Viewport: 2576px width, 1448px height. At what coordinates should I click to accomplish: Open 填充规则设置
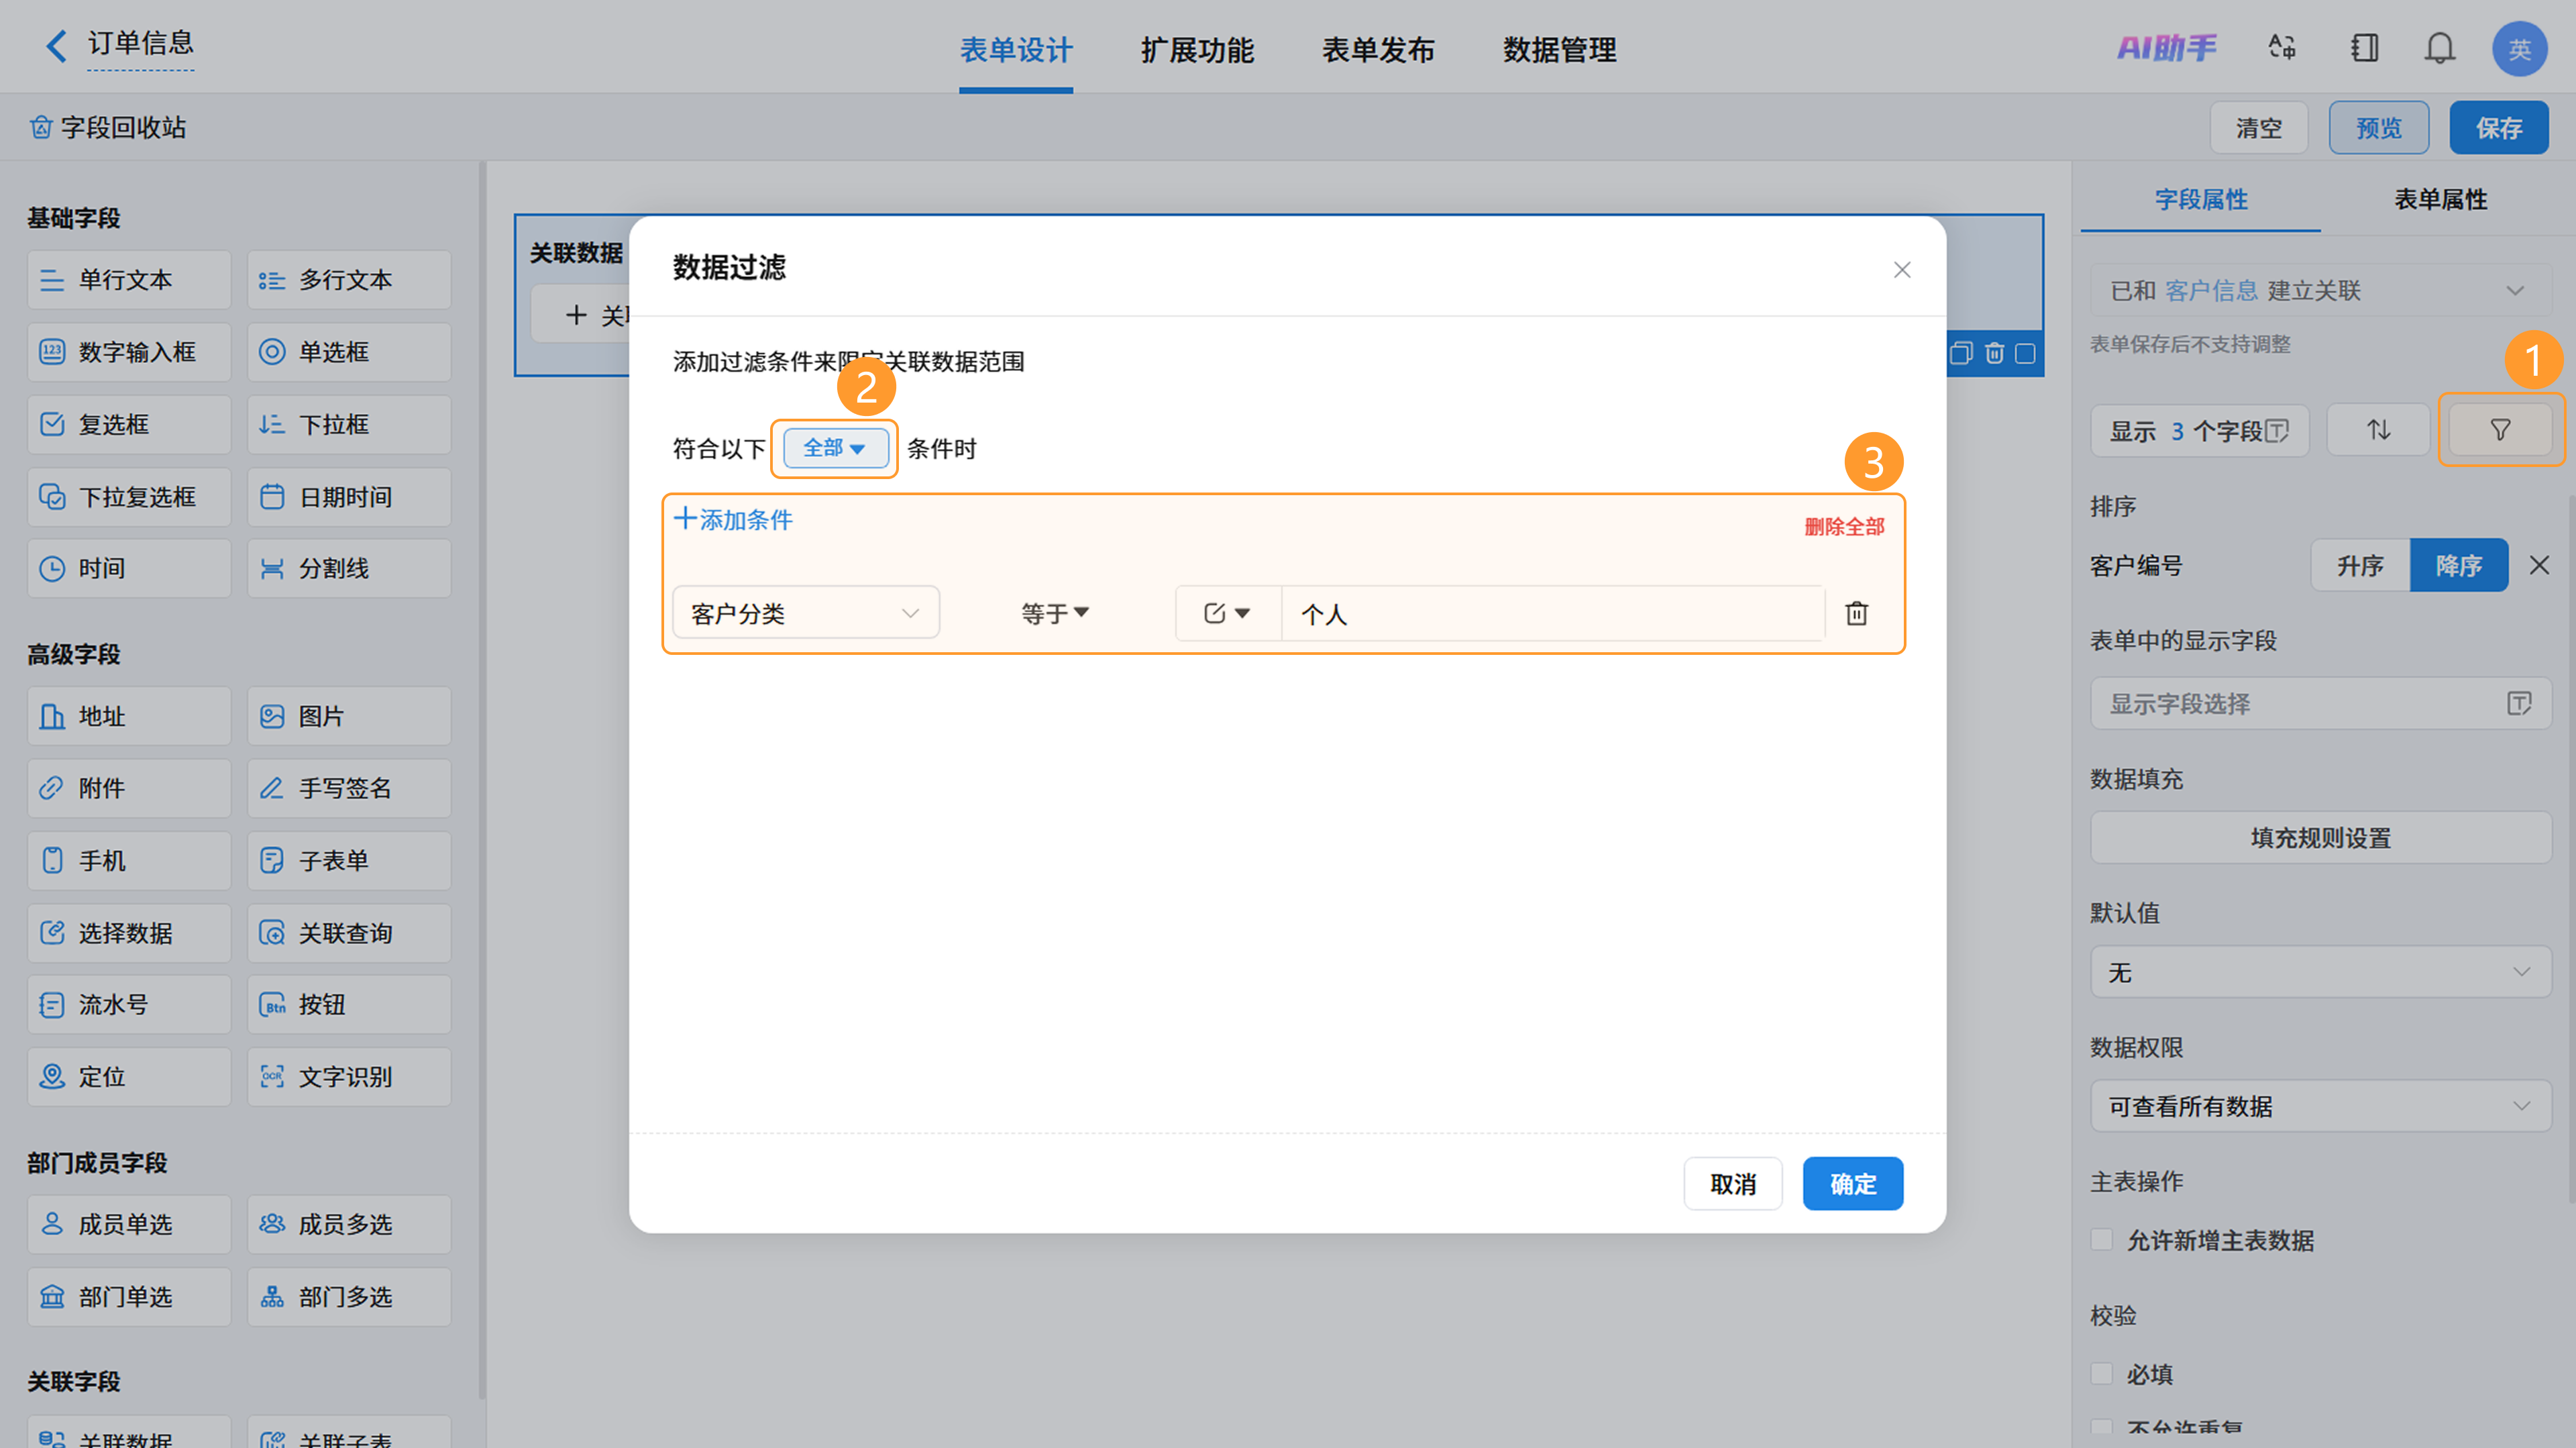tap(2320, 837)
